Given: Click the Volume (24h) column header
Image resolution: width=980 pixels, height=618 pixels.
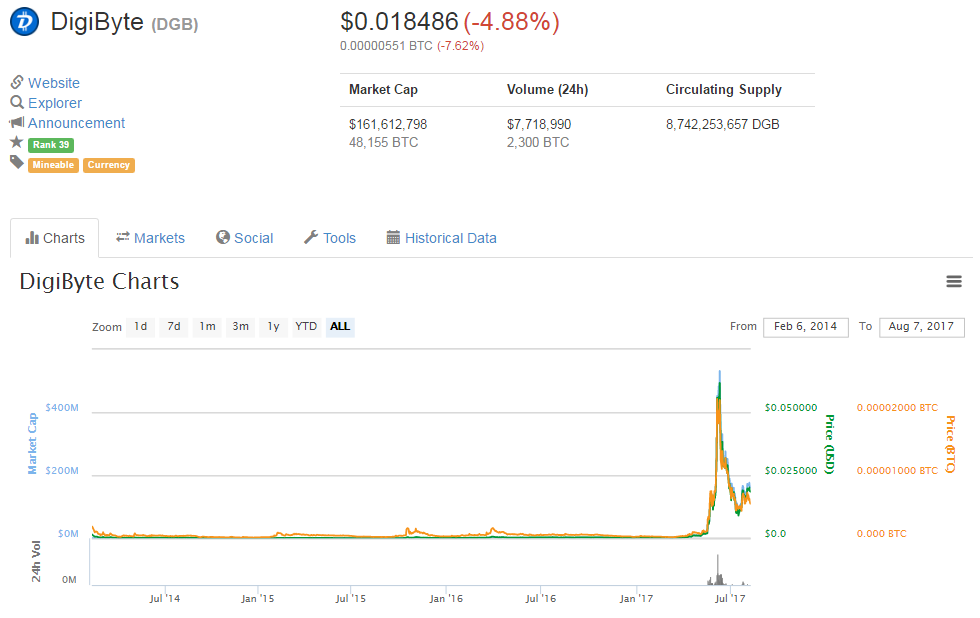Looking at the screenshot, I should point(548,89).
